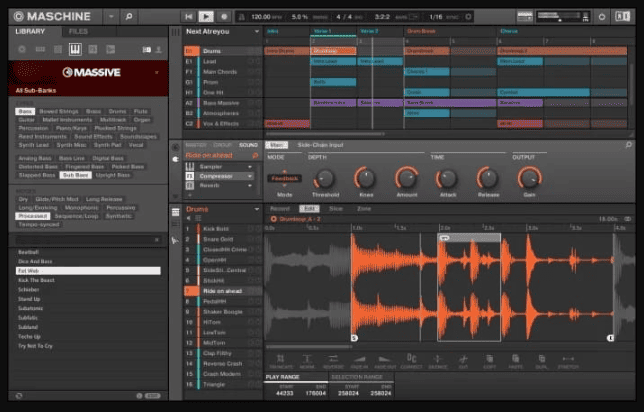This screenshot has width=644, height=412.
Task: Open the Record tab in sample editor
Action: pyautogui.click(x=280, y=209)
